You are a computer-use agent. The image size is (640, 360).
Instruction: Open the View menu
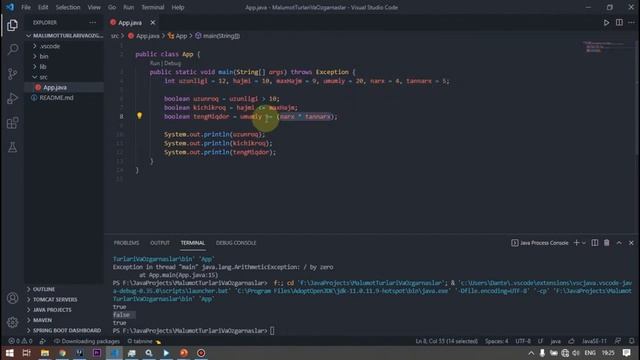[94, 7]
